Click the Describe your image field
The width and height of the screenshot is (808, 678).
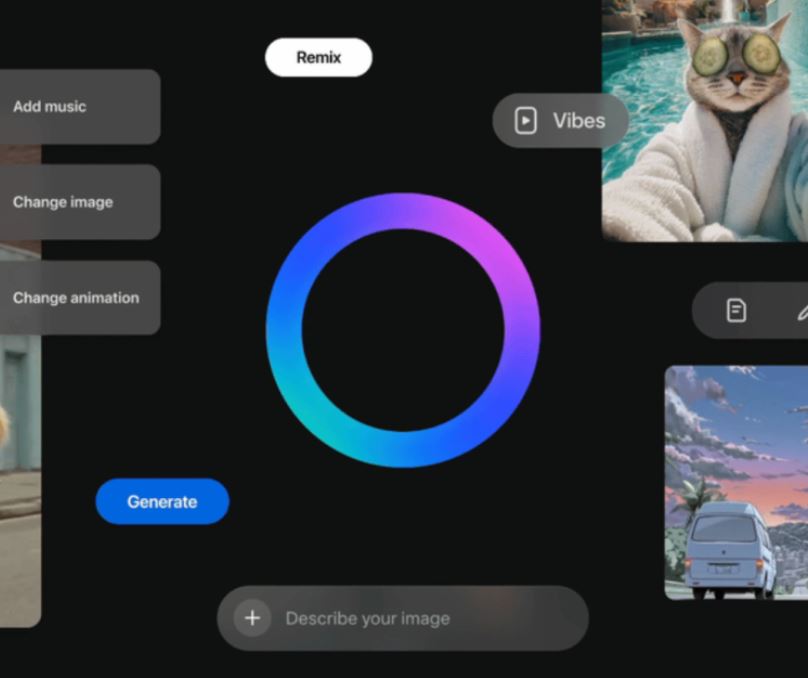tap(403, 618)
